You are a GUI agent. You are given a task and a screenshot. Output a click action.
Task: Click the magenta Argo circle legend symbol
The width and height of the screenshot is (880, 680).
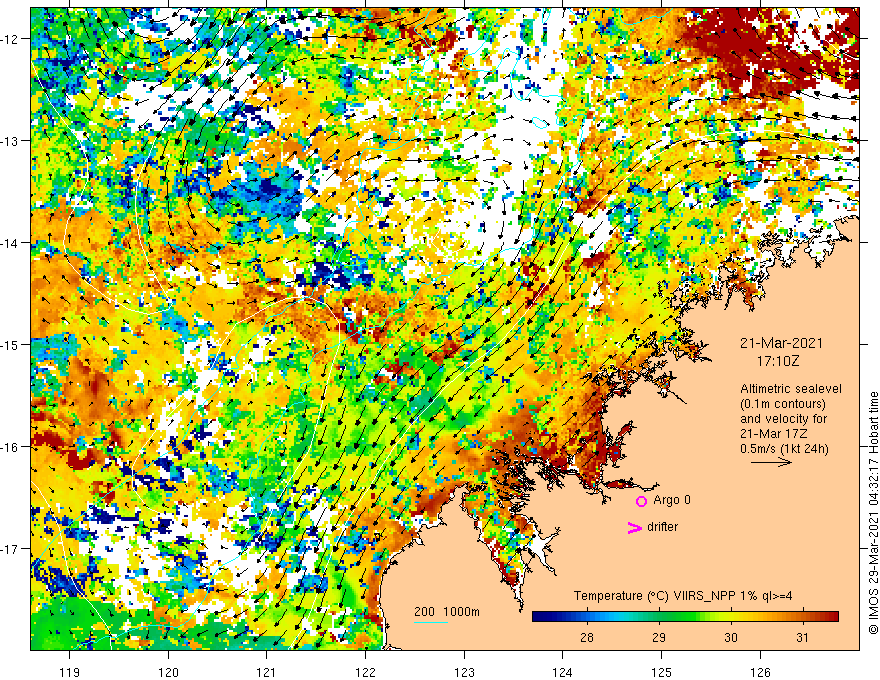641,501
